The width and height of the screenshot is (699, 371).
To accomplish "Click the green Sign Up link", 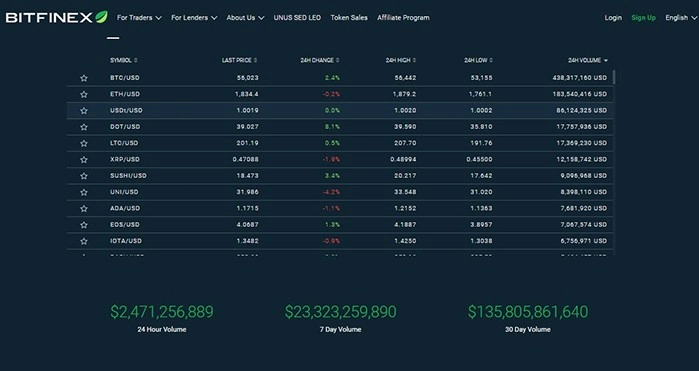I will 643,18.
